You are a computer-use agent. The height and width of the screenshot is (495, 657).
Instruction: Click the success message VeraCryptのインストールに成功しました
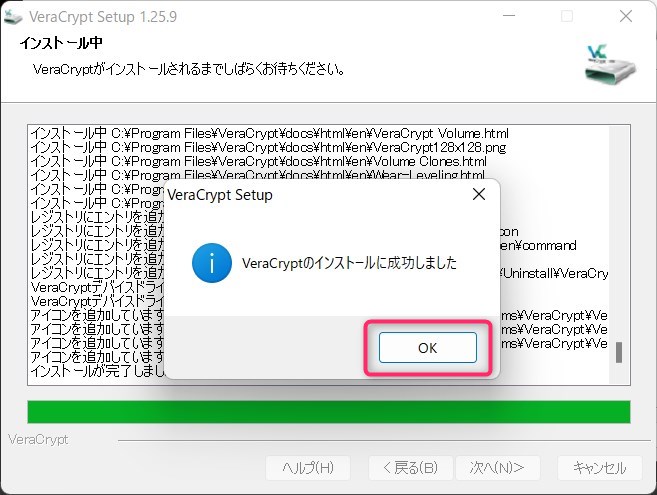(x=349, y=263)
